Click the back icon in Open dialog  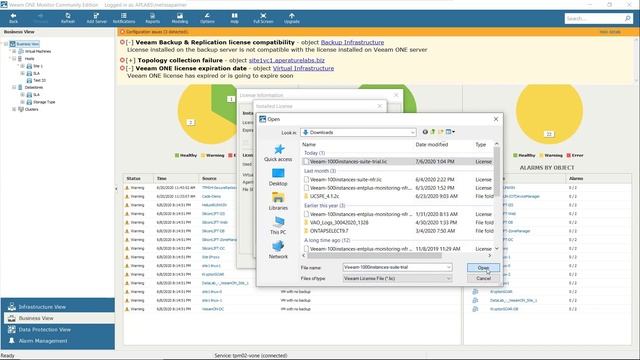[425, 132]
